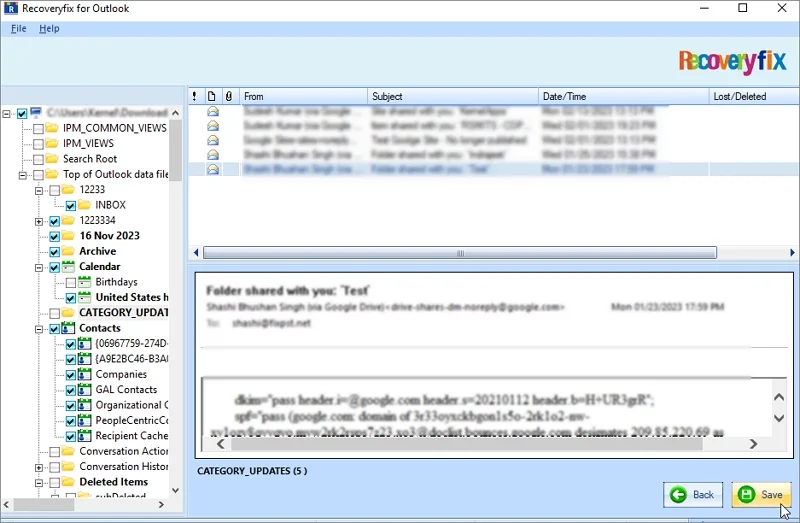
Task: Check the Search Root checkbox
Action: pyautogui.click(x=38, y=159)
